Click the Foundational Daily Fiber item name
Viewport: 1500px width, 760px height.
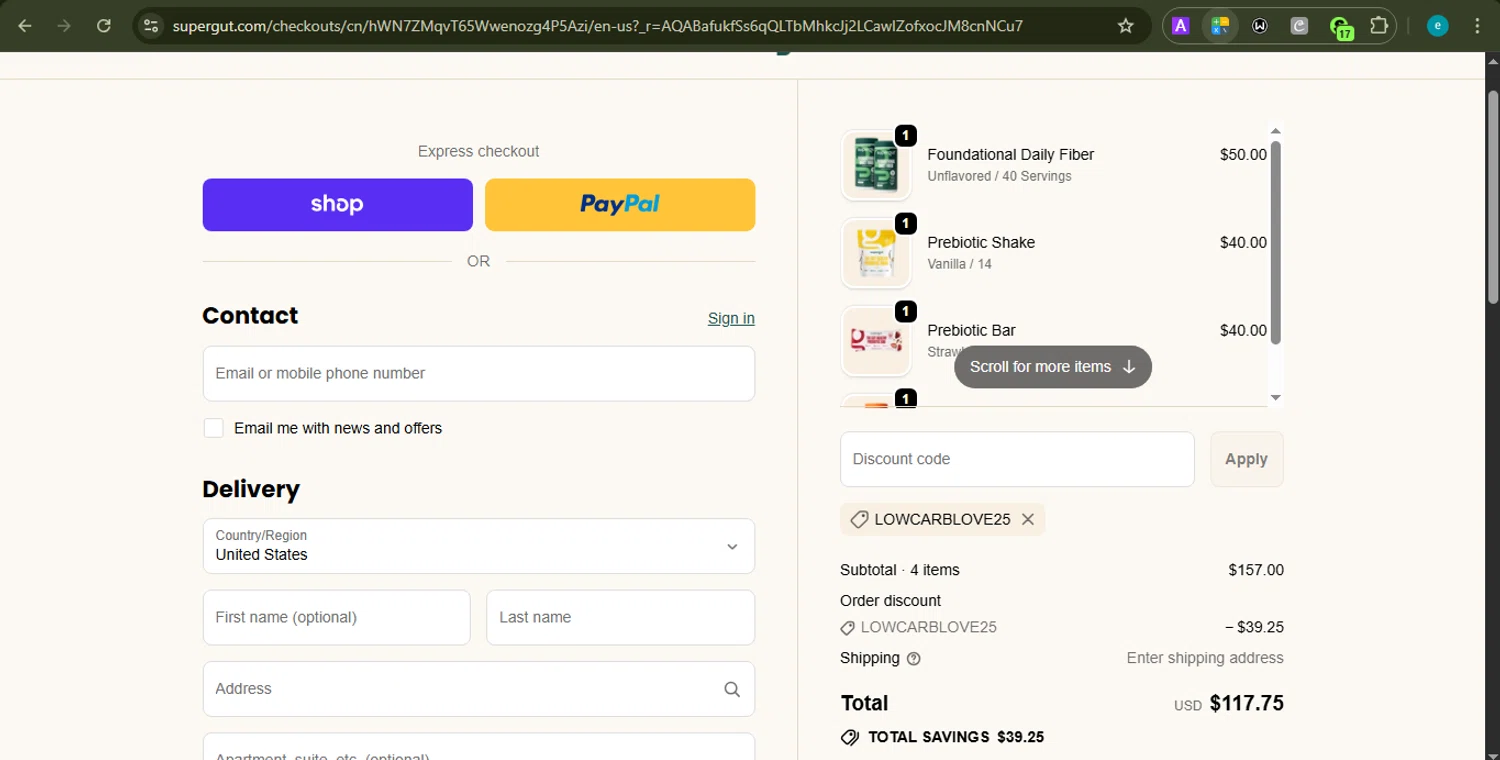point(1010,155)
